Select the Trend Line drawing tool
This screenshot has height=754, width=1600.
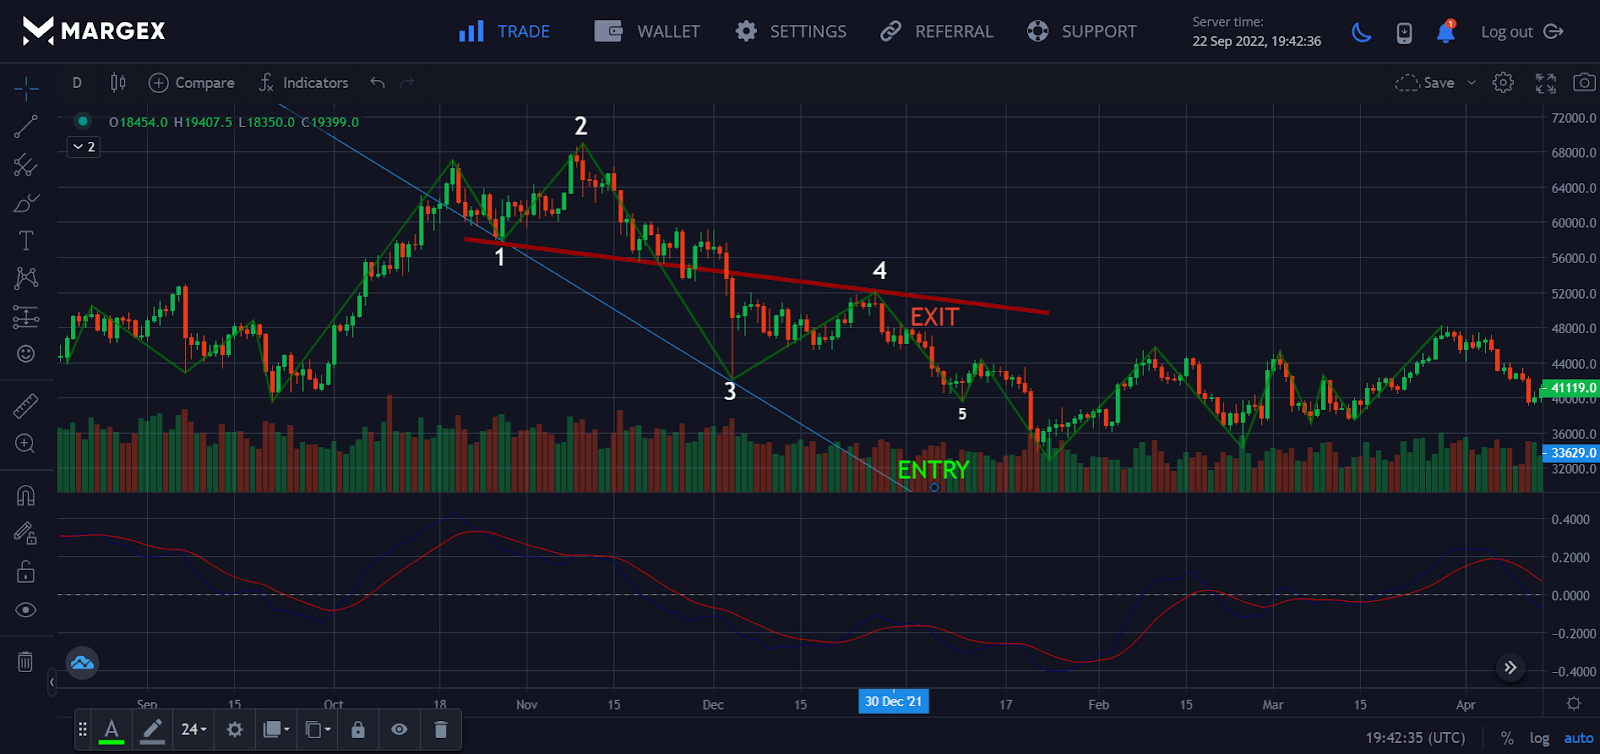click(26, 127)
